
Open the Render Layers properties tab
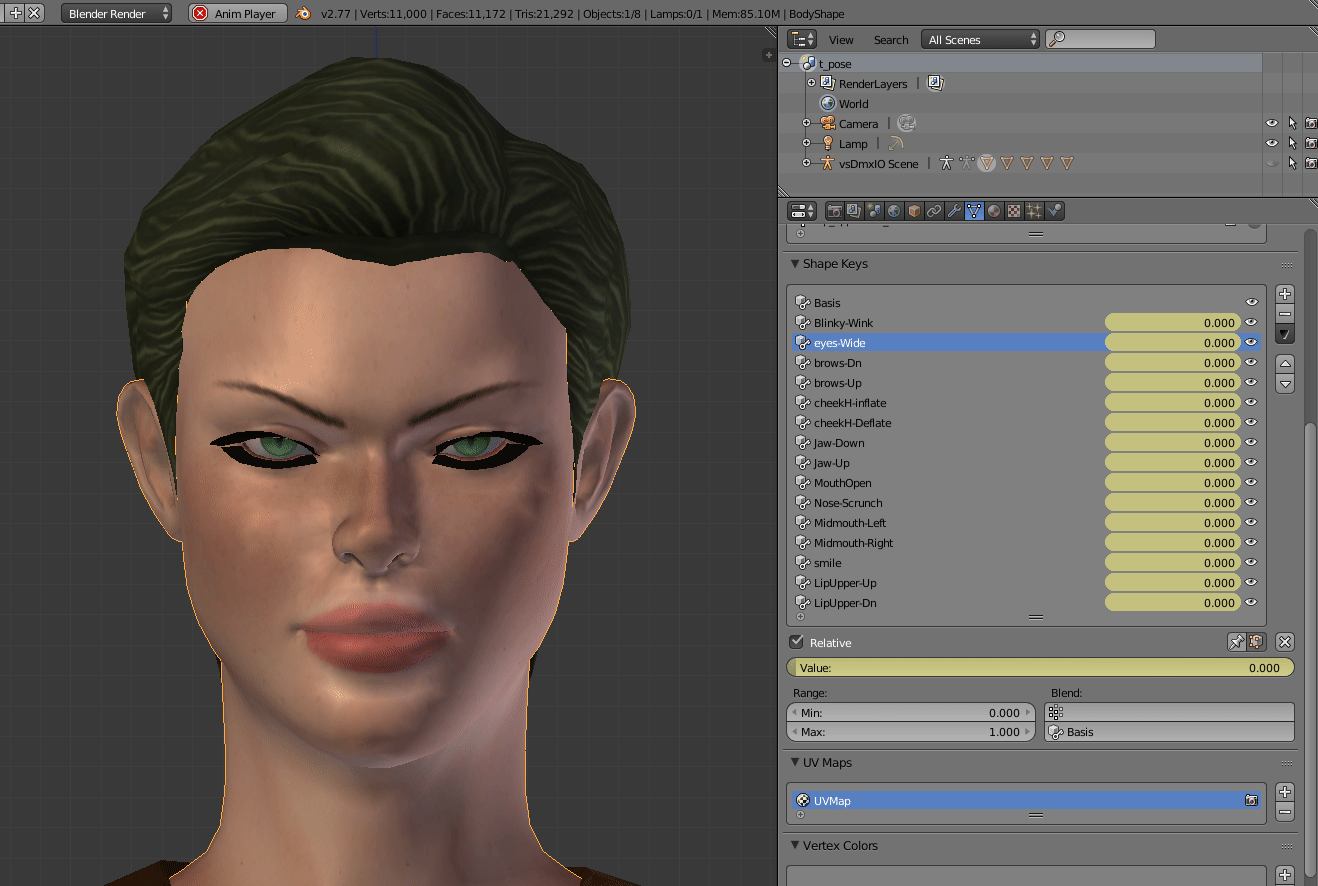pyautogui.click(x=854, y=211)
